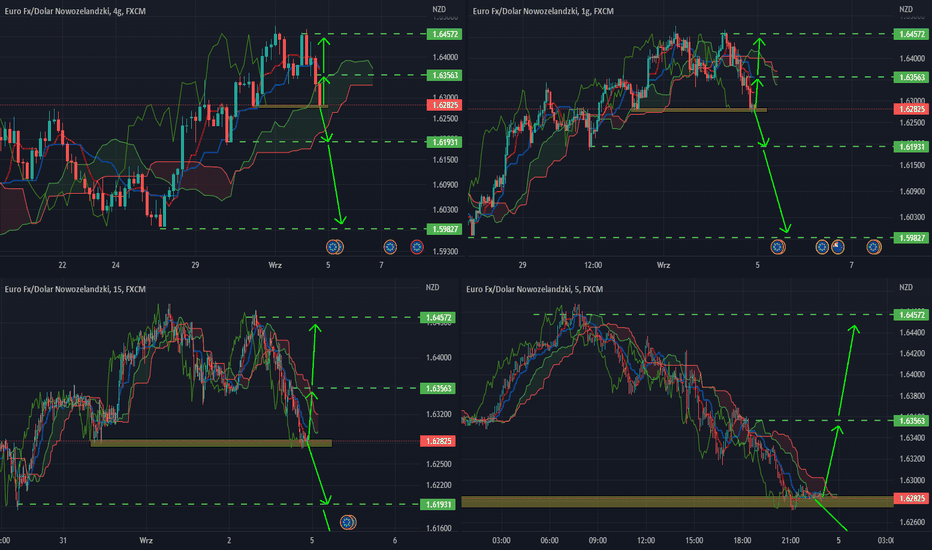Select the 1.64572 level label in 4g chart

[x=444, y=34]
